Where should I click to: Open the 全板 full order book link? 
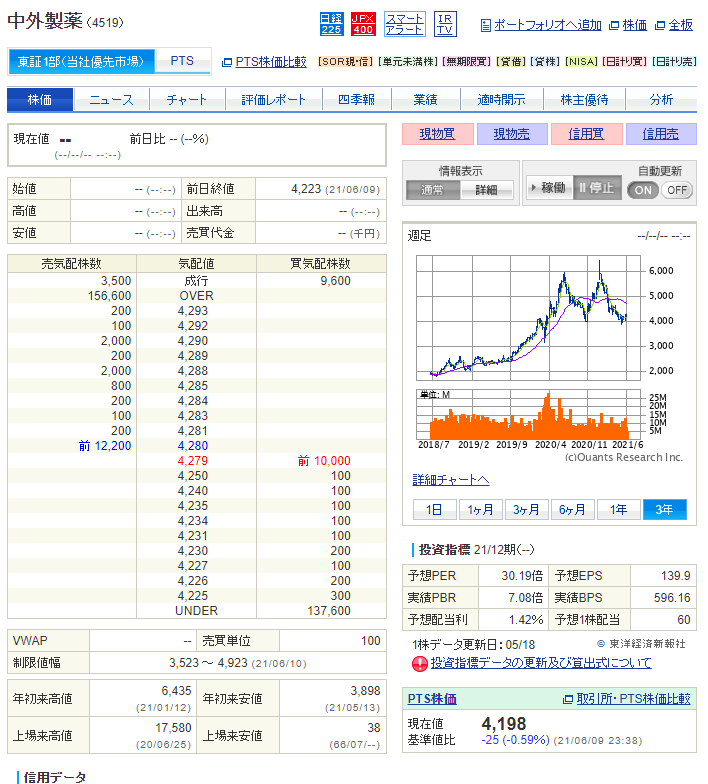pos(680,25)
